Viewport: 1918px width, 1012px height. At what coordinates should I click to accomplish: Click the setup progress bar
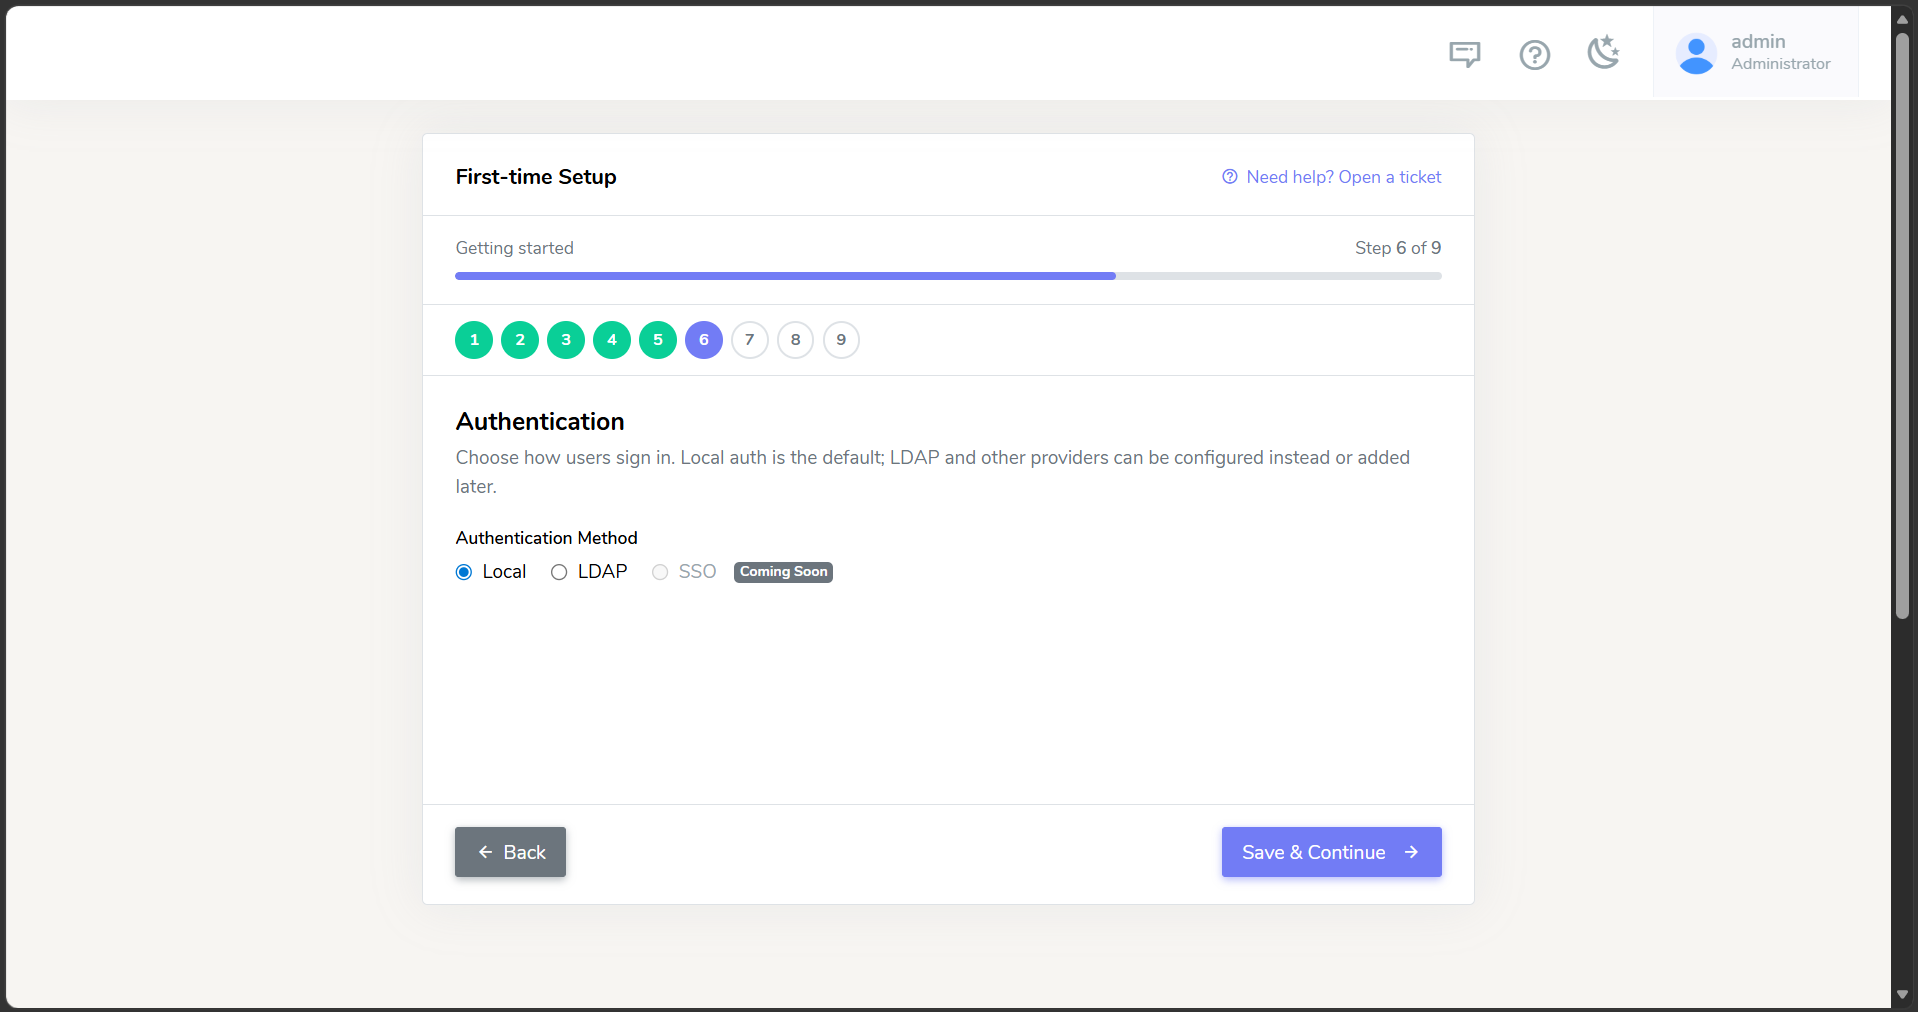pyautogui.click(x=948, y=276)
